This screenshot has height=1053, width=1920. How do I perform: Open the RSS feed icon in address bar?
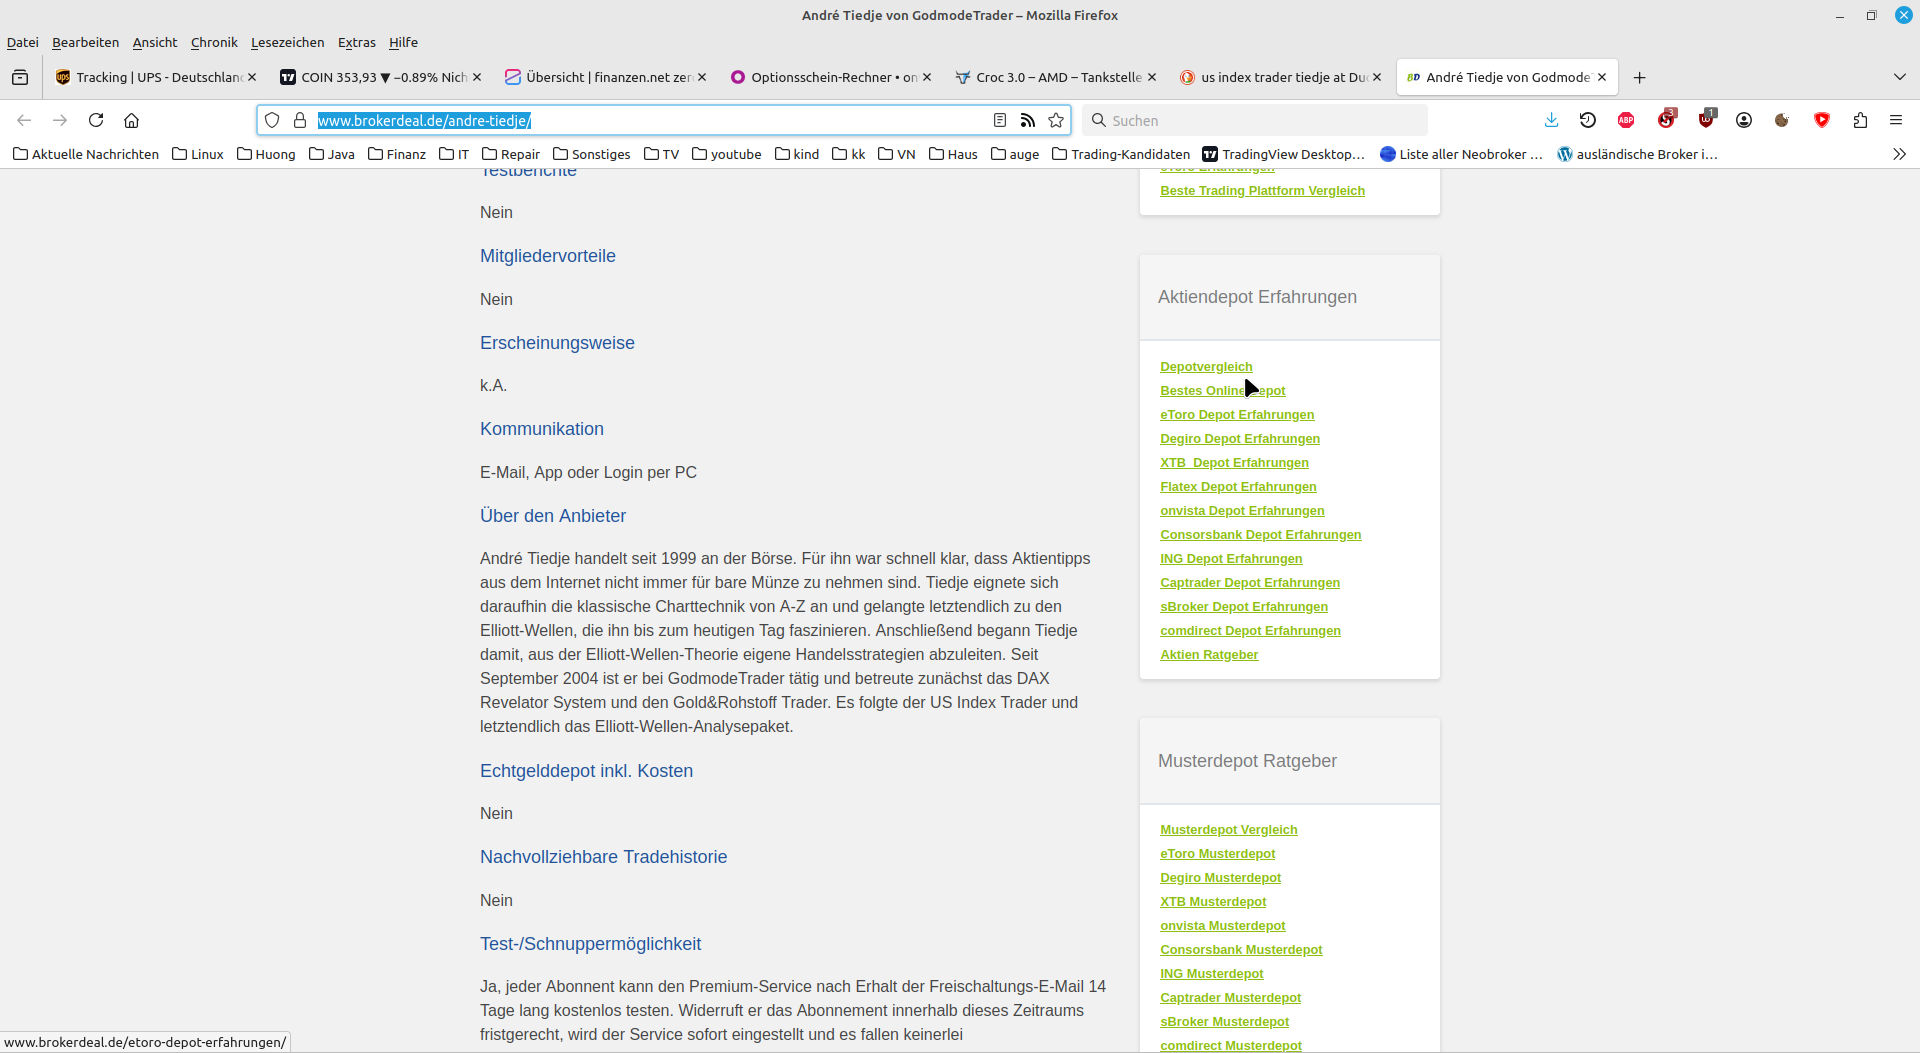point(1027,120)
